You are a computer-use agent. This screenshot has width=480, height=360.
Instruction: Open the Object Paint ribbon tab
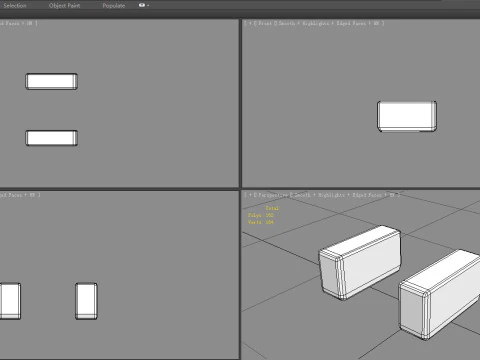(x=64, y=5)
